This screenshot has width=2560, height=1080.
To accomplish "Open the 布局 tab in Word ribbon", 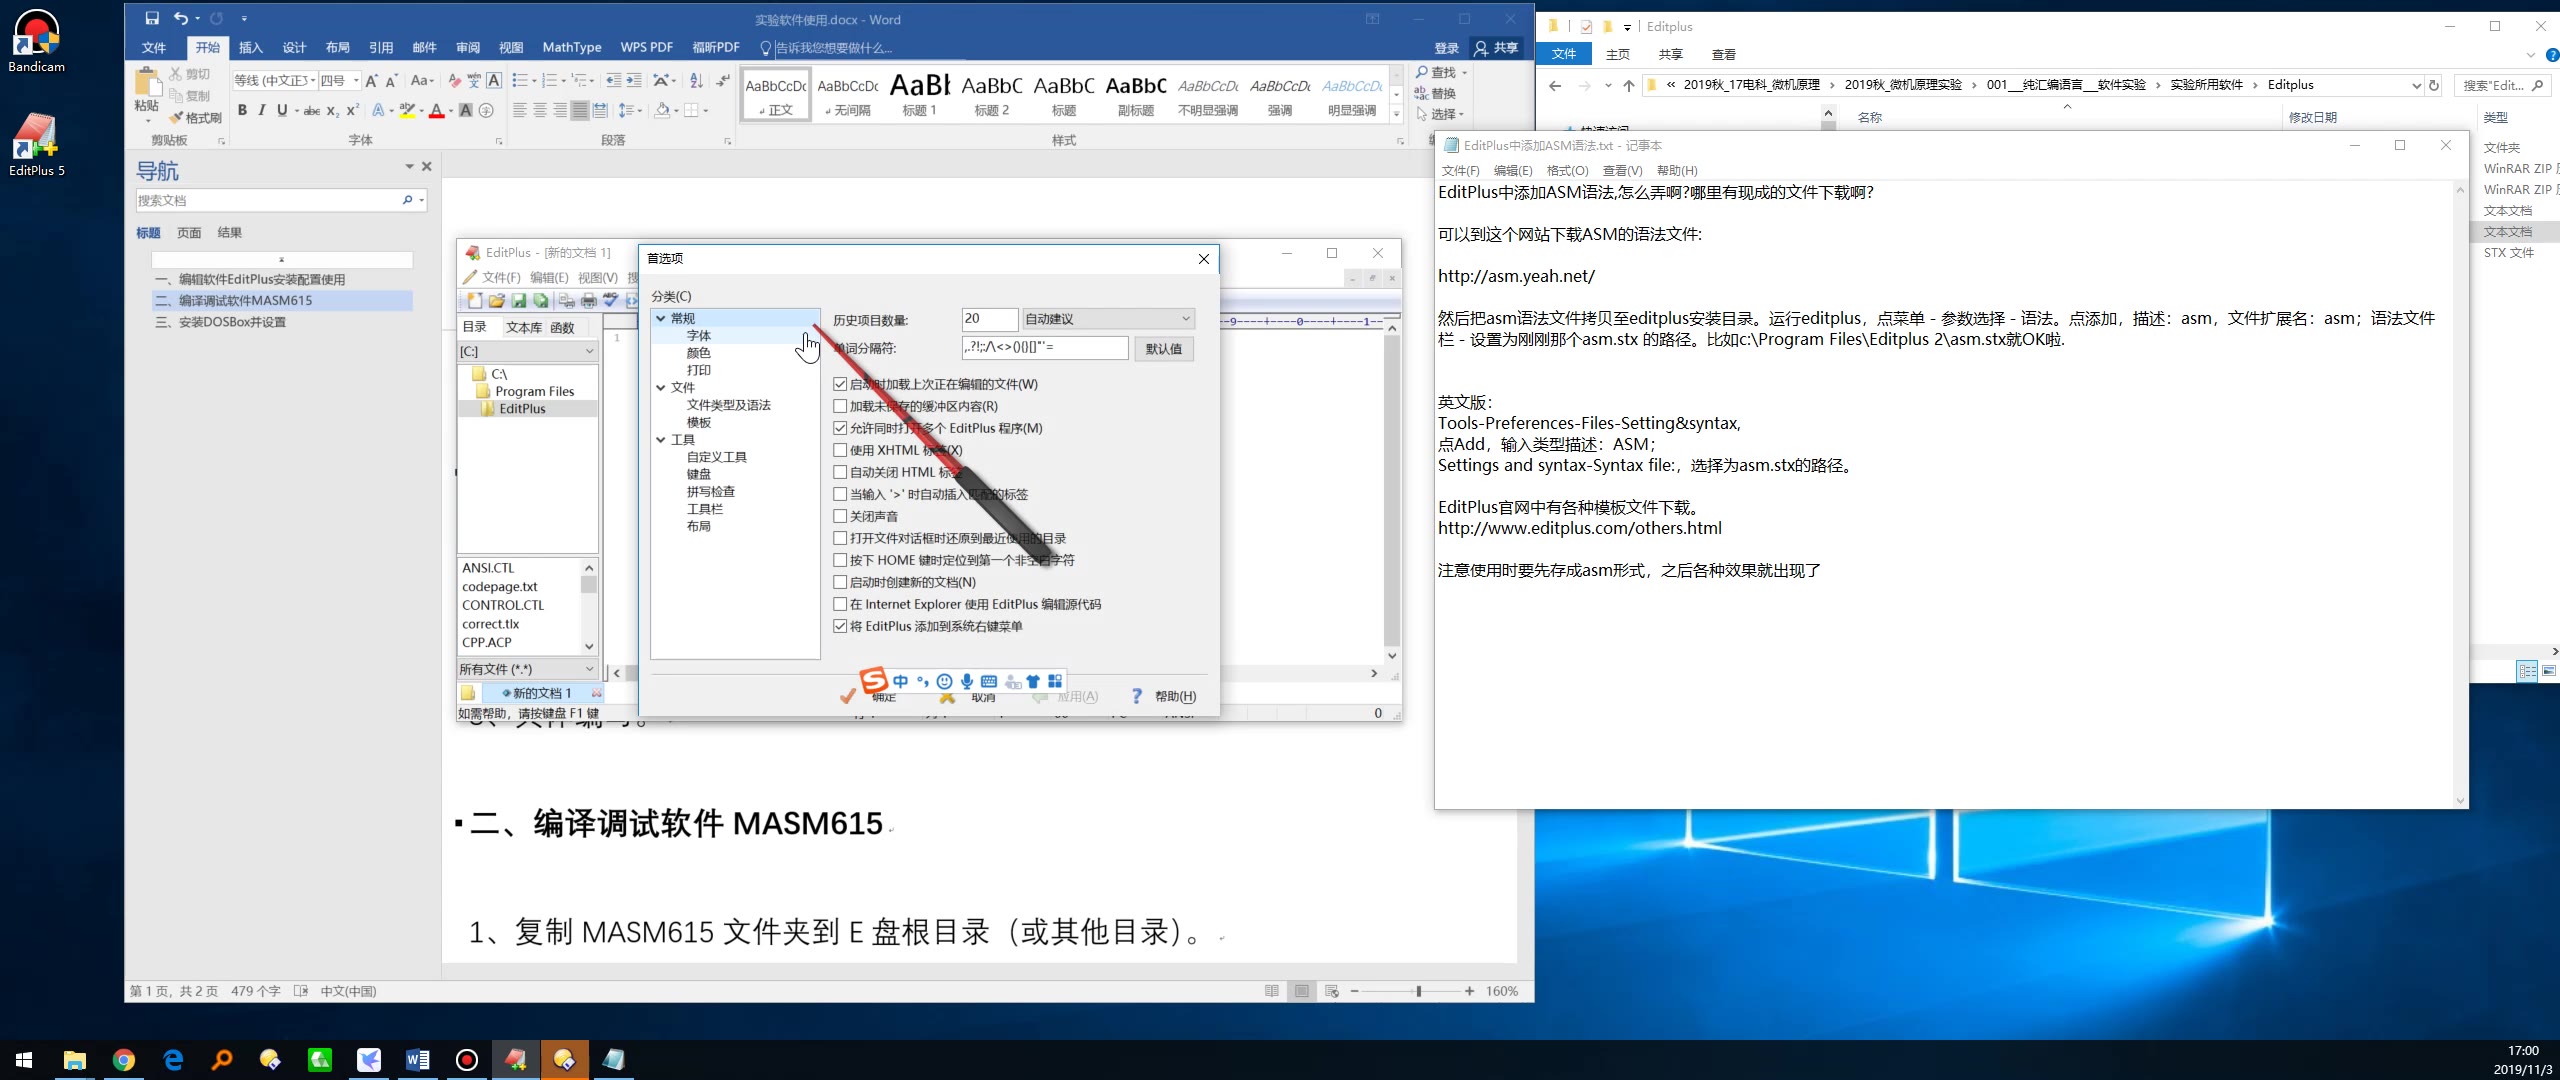I will tap(337, 47).
